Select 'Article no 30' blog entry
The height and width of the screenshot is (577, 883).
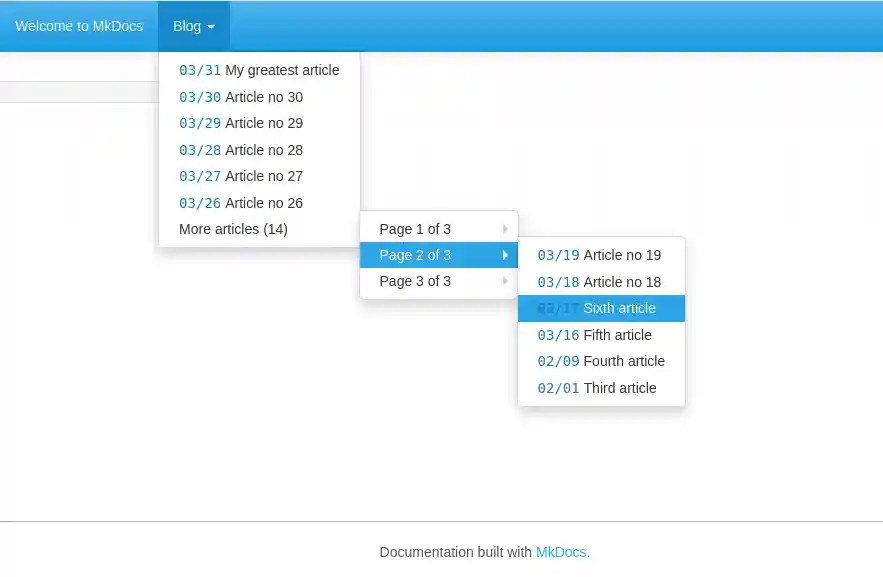pyautogui.click(x=240, y=97)
